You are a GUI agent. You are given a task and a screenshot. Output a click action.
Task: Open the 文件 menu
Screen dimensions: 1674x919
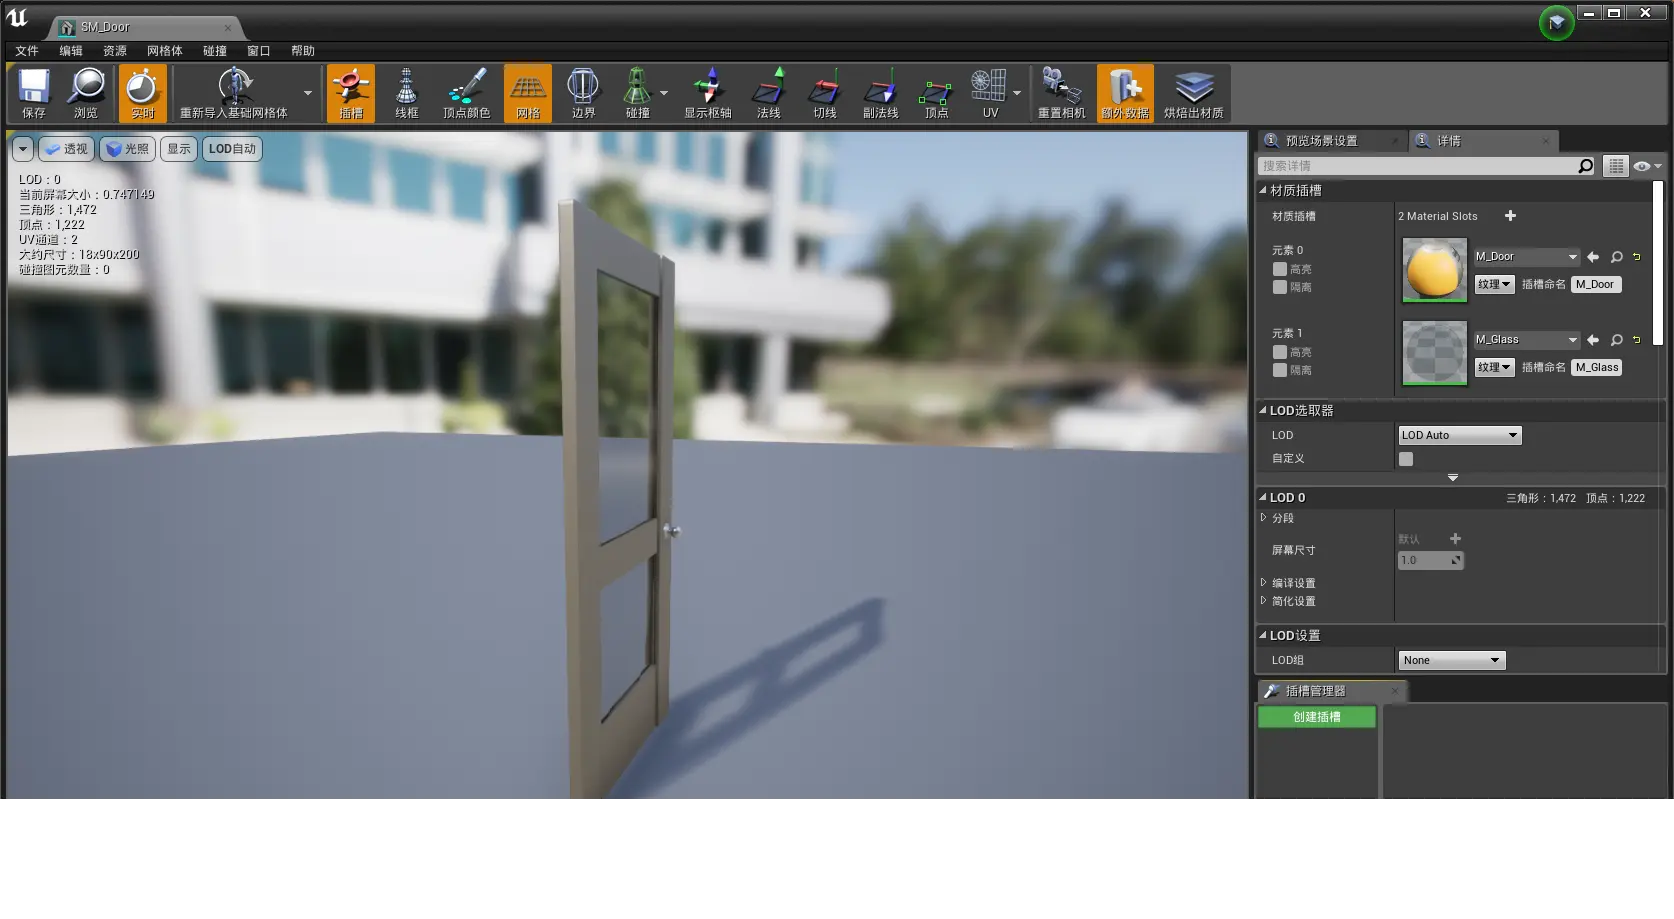click(x=27, y=51)
